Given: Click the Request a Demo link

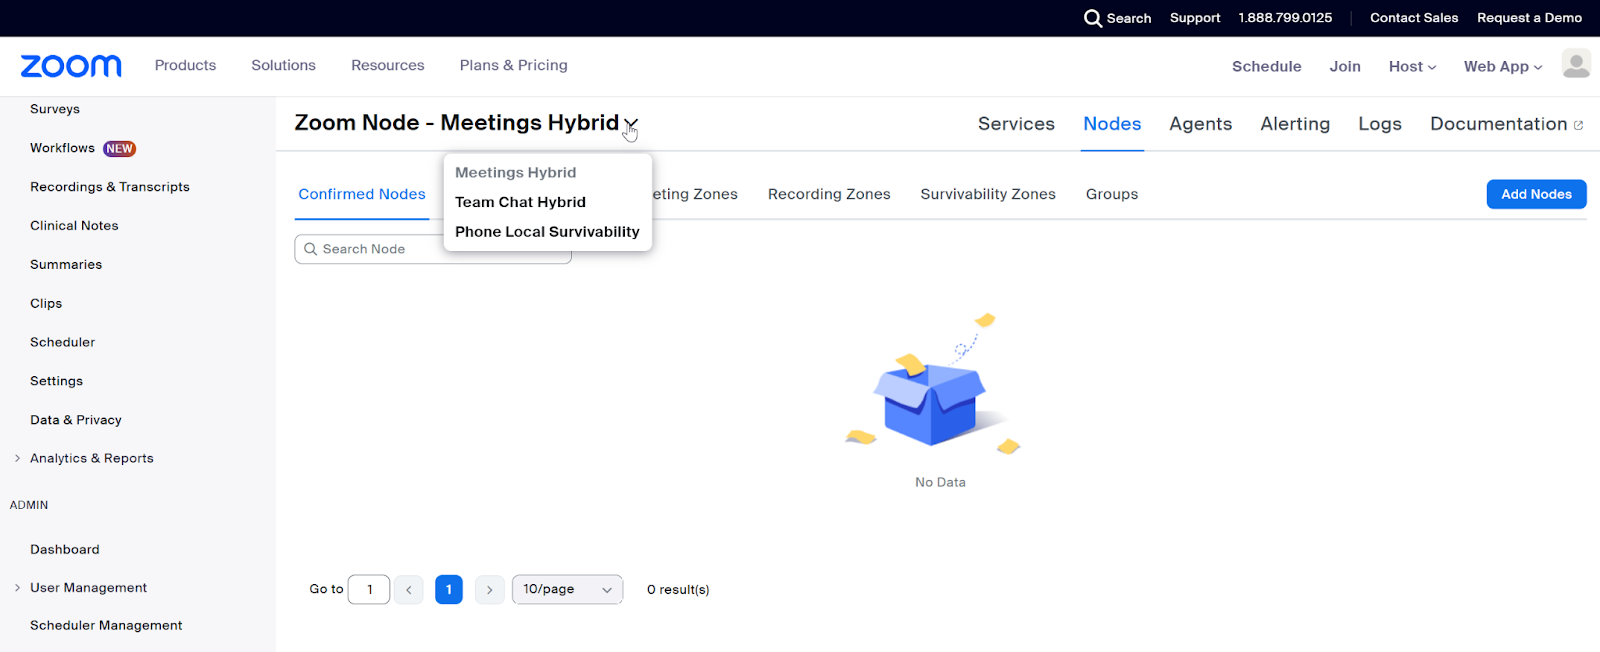Looking at the screenshot, I should coord(1529,18).
